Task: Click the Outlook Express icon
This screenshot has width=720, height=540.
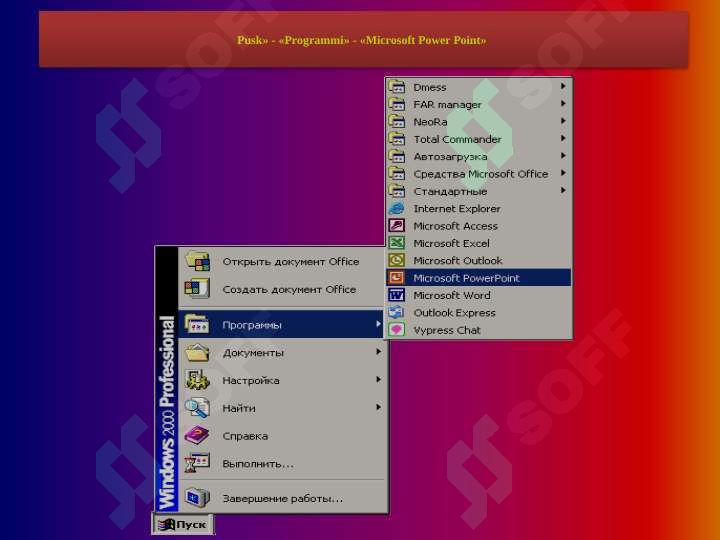Action: click(396, 312)
